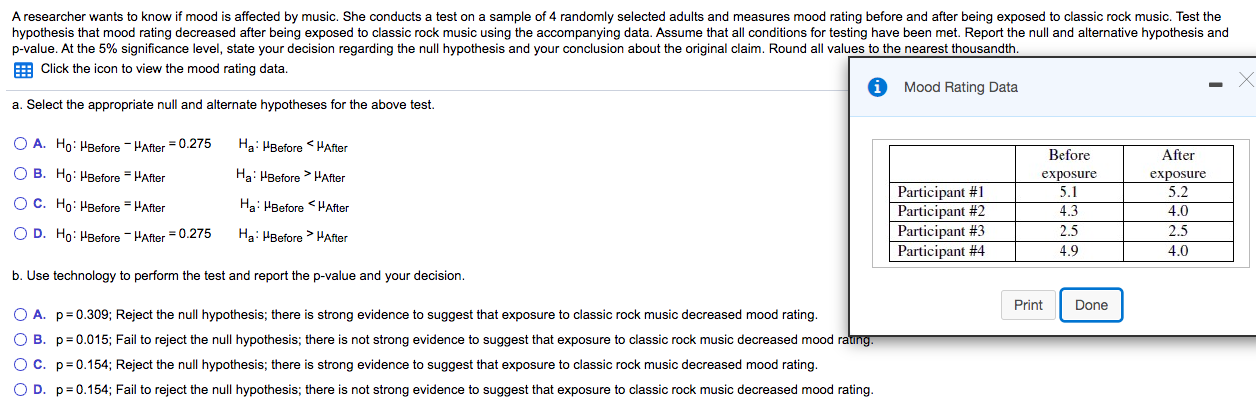Select p=0.154 fail to reject answer
1256x408 pixels.
coord(21,389)
